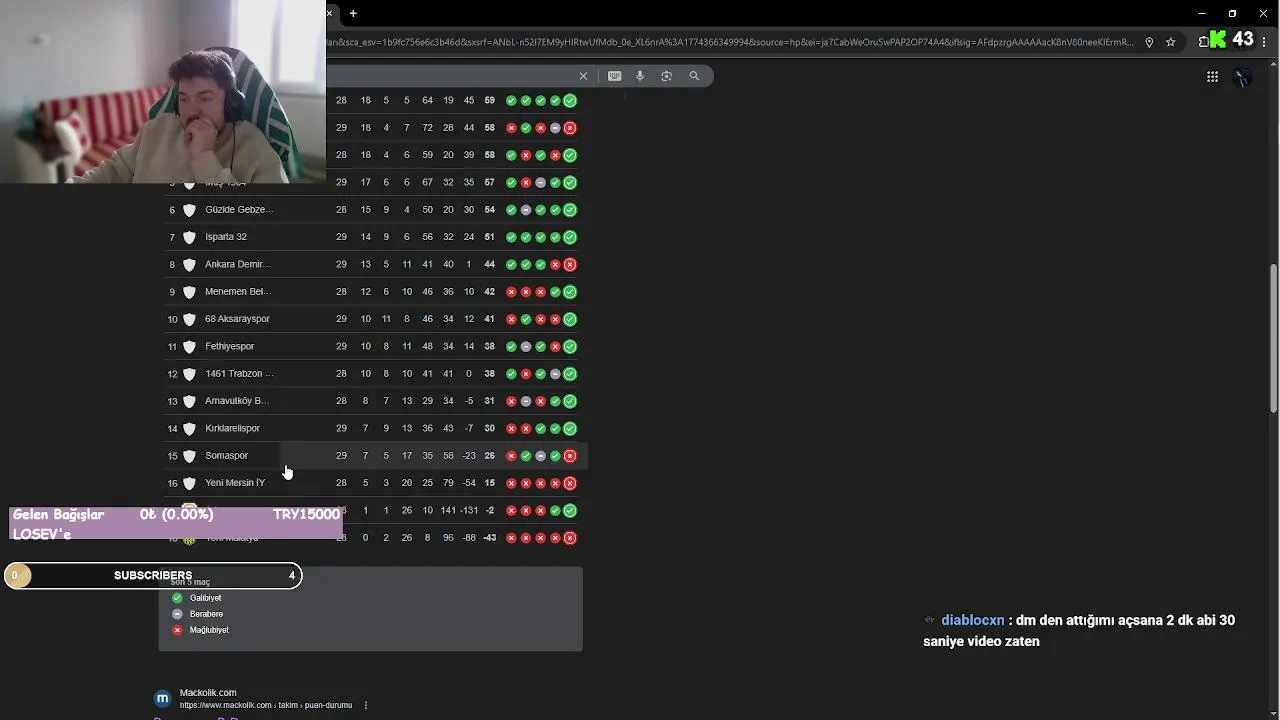Click the Mağlubiyet legend entry
This screenshot has width=1280, height=720.
[x=201, y=630]
